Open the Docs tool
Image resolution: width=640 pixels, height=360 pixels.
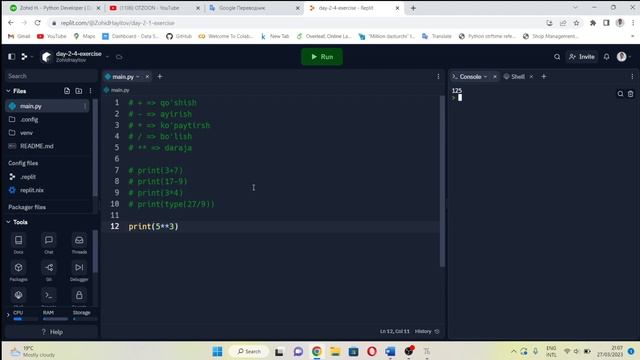[x=18, y=244]
